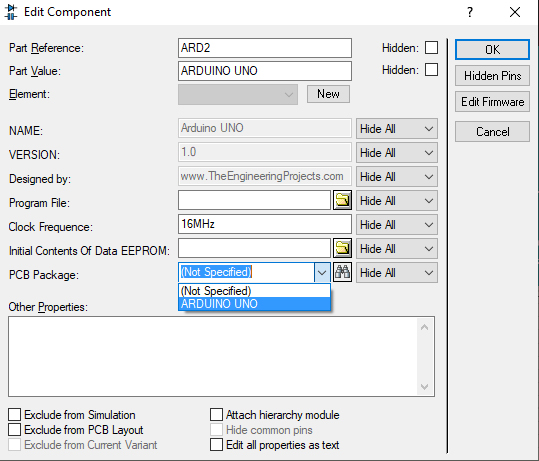The height and width of the screenshot is (461, 539).
Task: Open Hide All dropdown for Clock Frequence
Action: pos(397,224)
